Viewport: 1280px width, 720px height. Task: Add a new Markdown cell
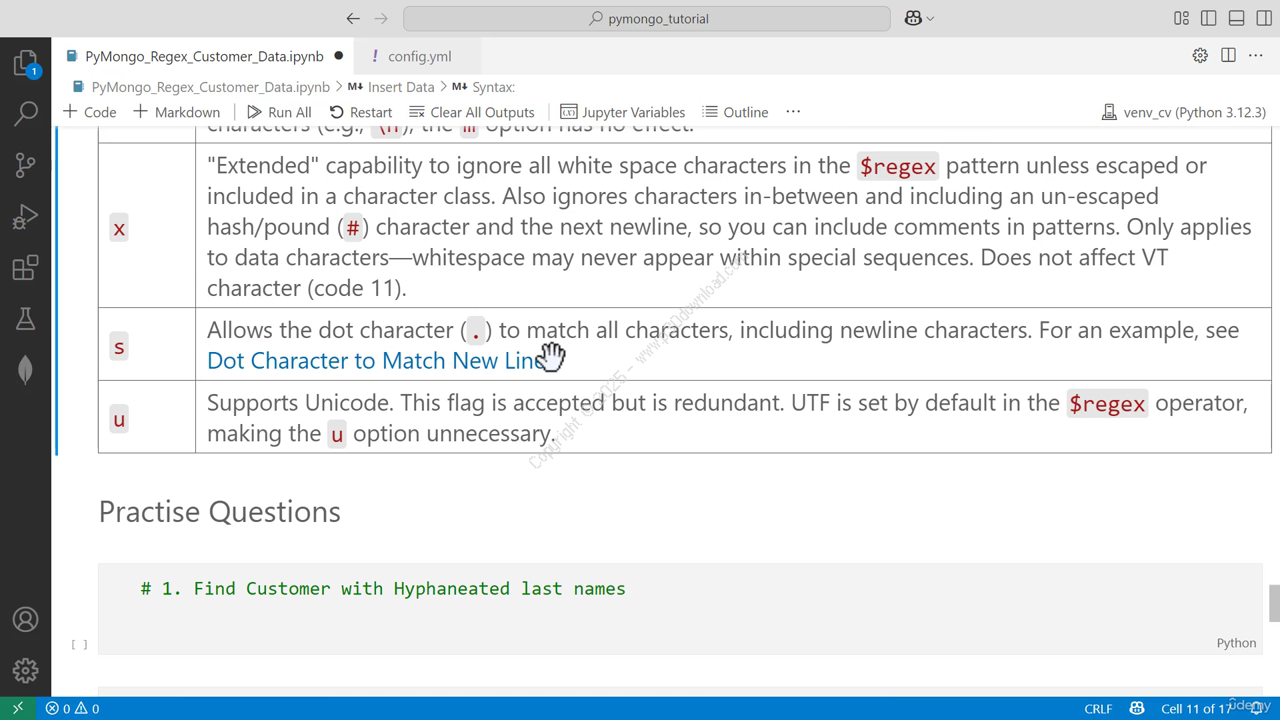point(177,112)
